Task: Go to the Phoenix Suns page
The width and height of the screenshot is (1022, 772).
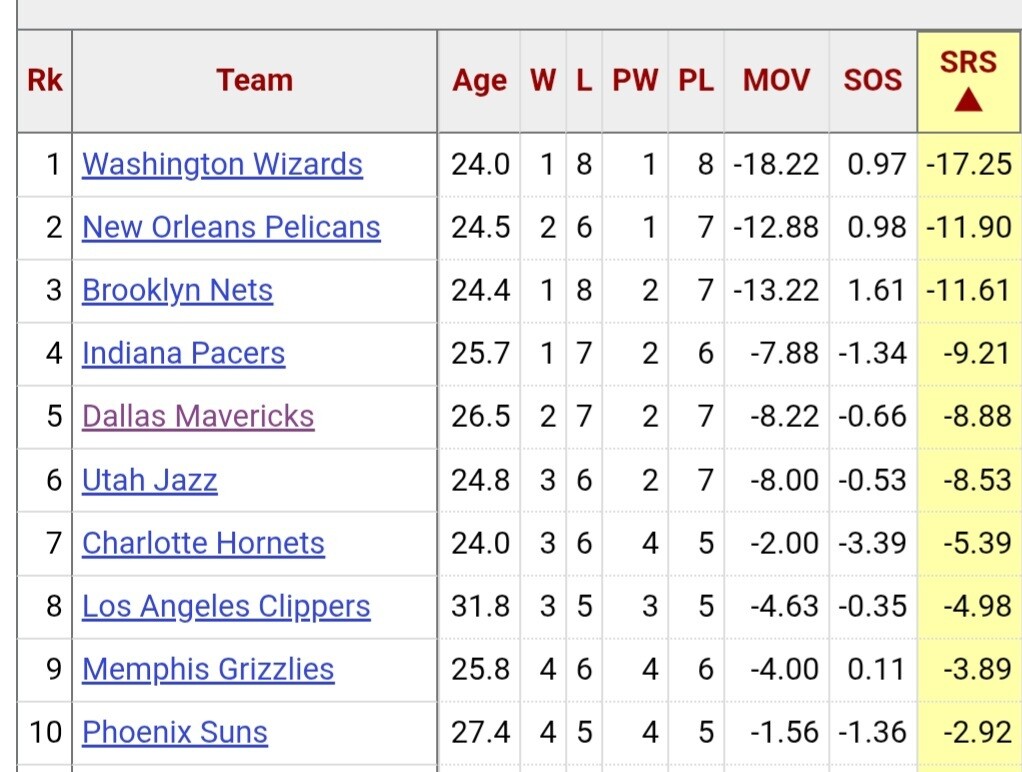Action: click(175, 732)
